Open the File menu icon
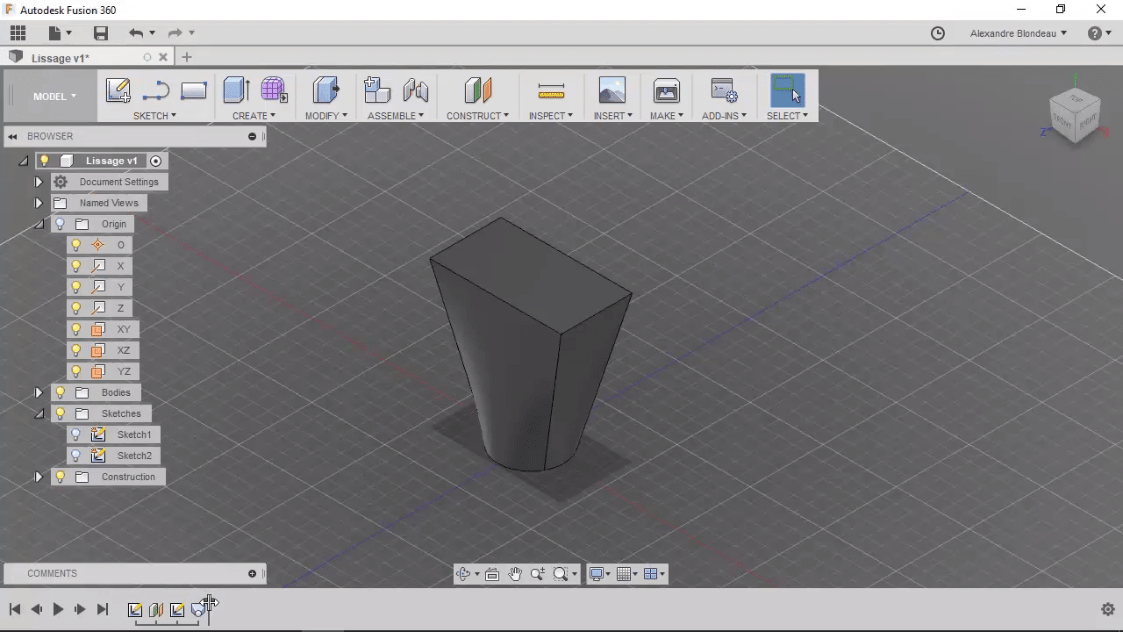 (x=59, y=33)
